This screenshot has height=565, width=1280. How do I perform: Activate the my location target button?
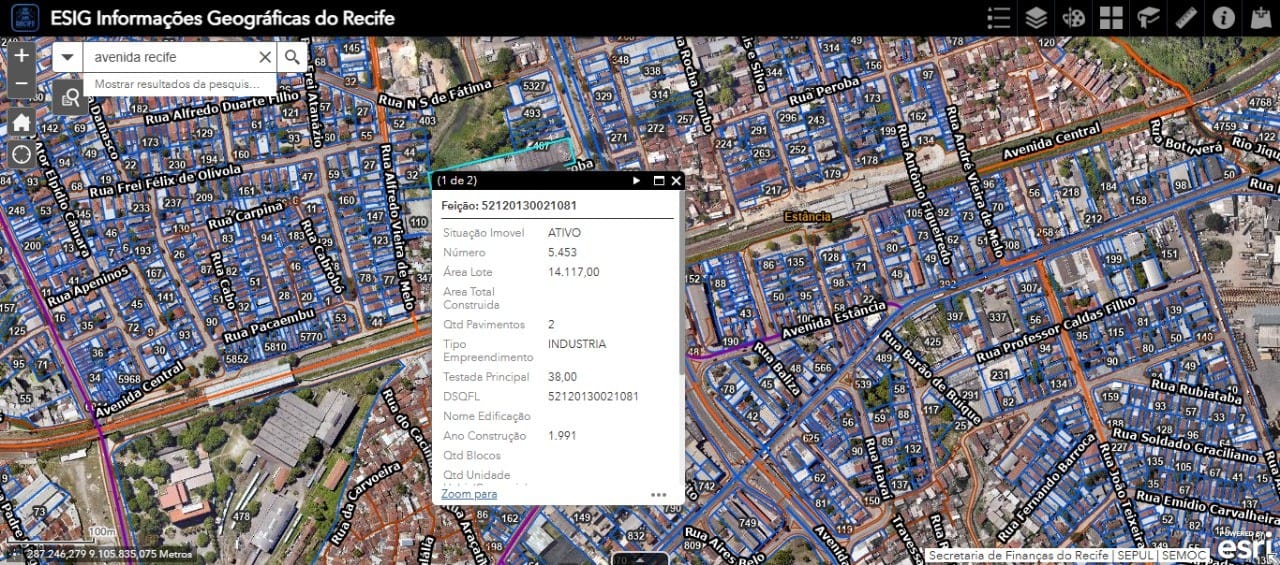tap(21, 155)
